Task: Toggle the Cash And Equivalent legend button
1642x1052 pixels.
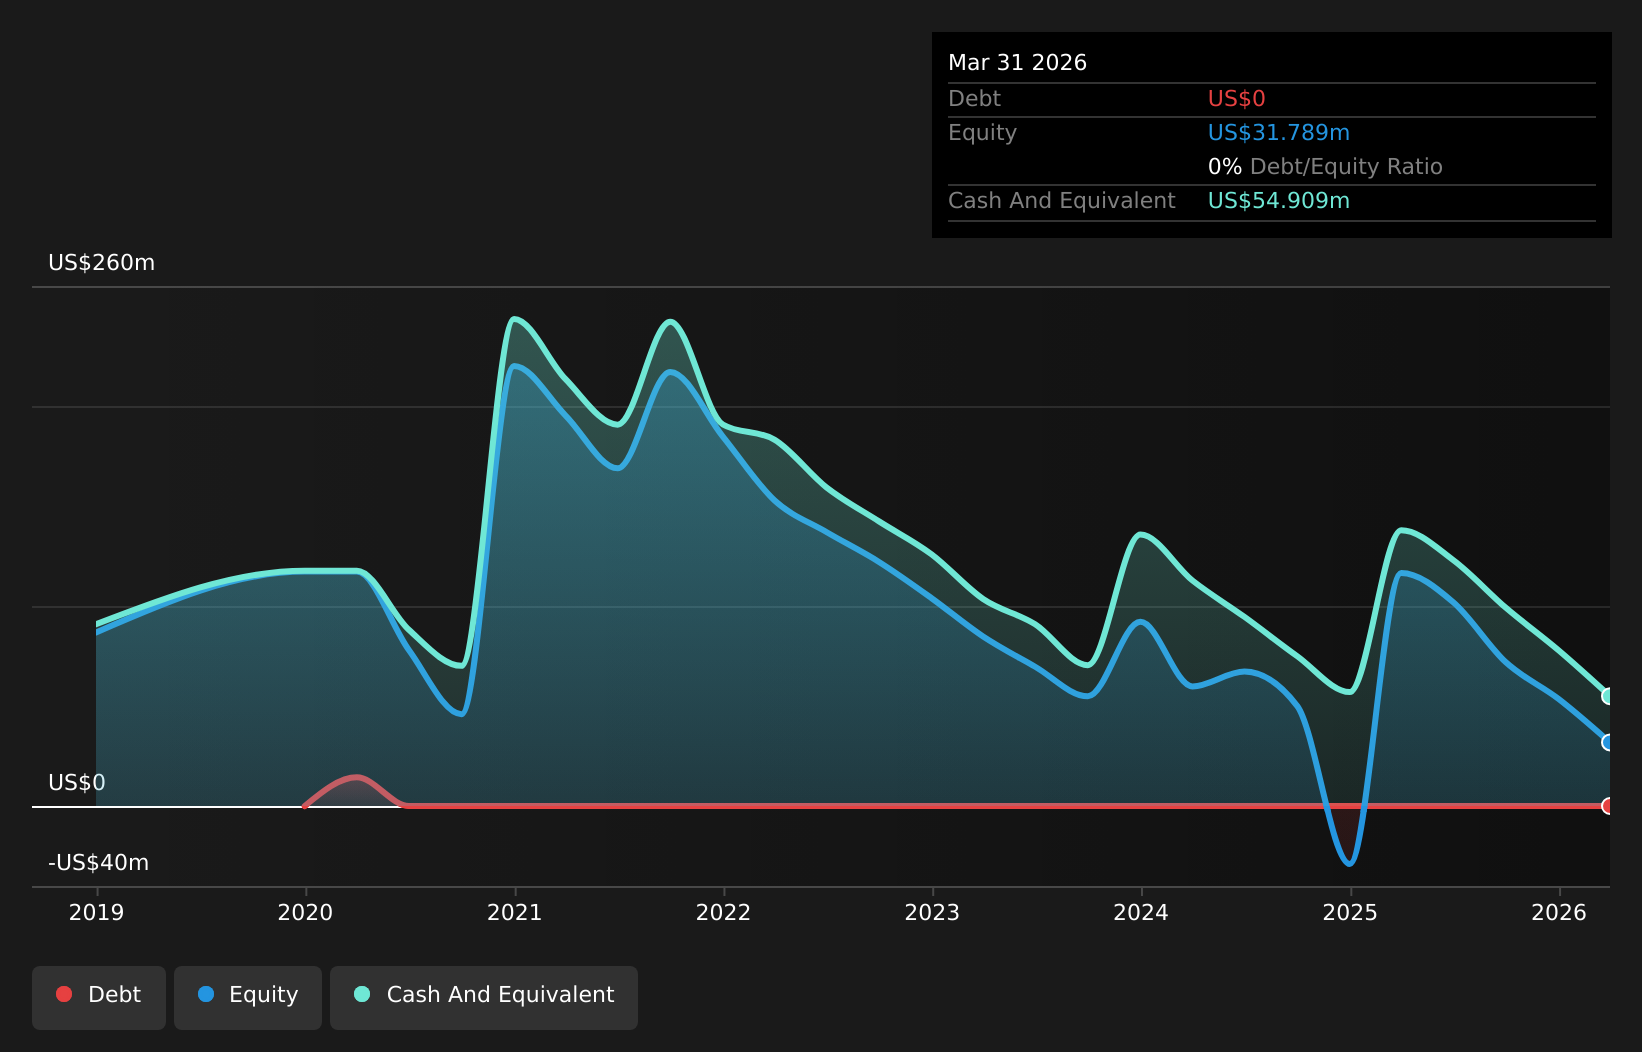Action: (x=484, y=997)
